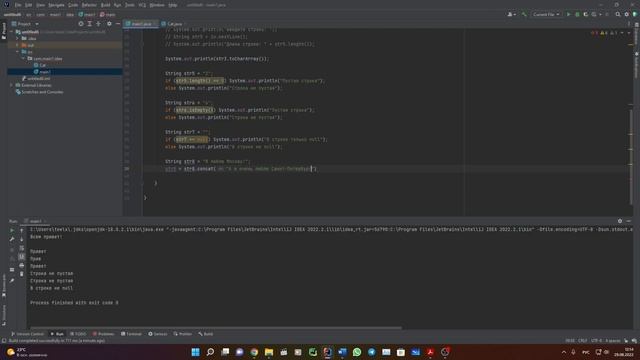Open the Window menu
The width and height of the screenshot is (640, 360).
[157, 5]
